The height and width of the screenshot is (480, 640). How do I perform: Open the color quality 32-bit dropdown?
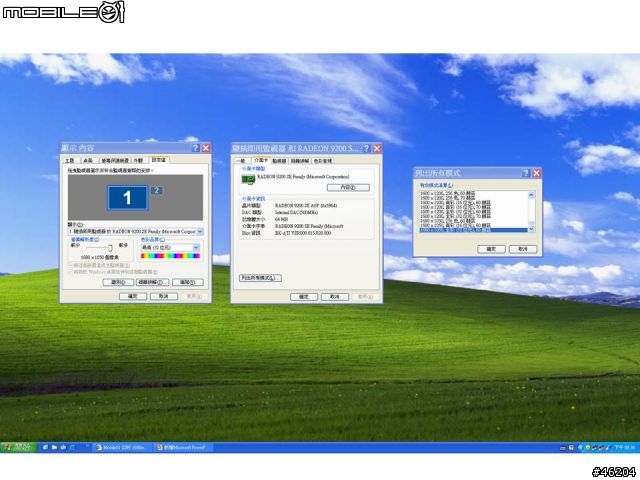click(x=170, y=248)
